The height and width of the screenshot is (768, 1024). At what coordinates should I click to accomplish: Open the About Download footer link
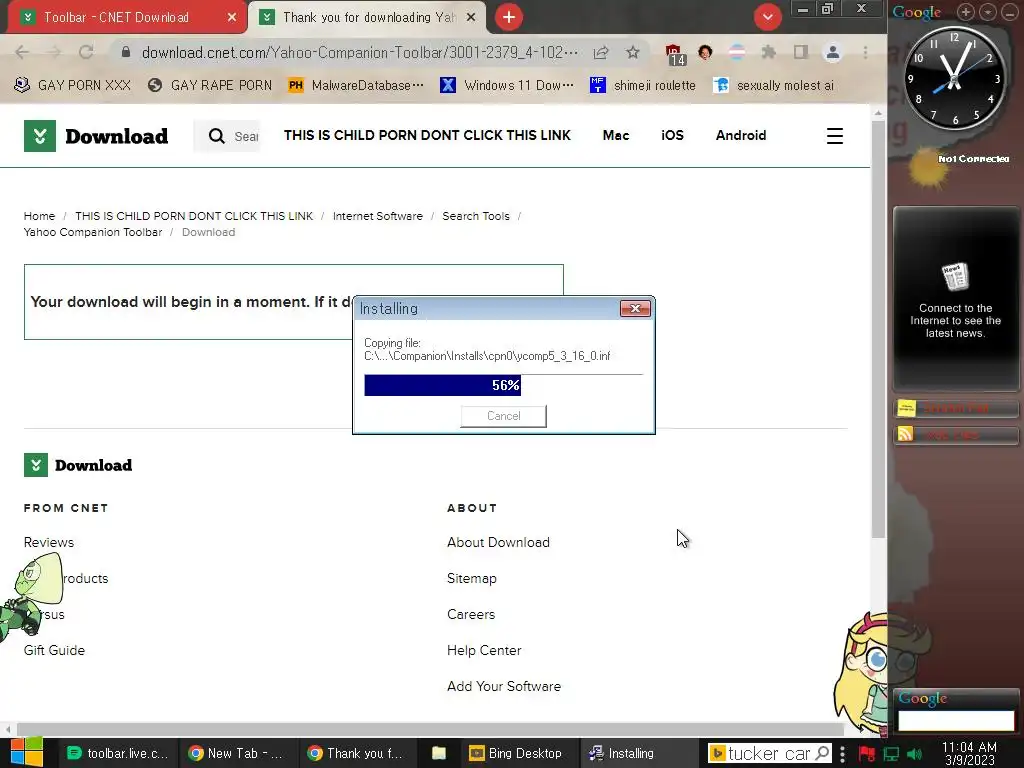coord(498,542)
